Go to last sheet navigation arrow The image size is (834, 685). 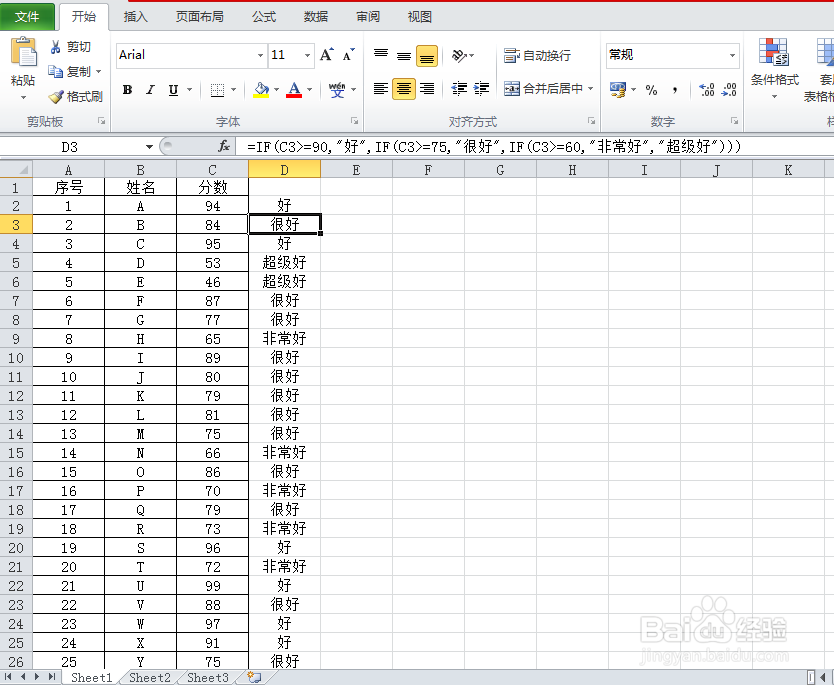coord(52,677)
